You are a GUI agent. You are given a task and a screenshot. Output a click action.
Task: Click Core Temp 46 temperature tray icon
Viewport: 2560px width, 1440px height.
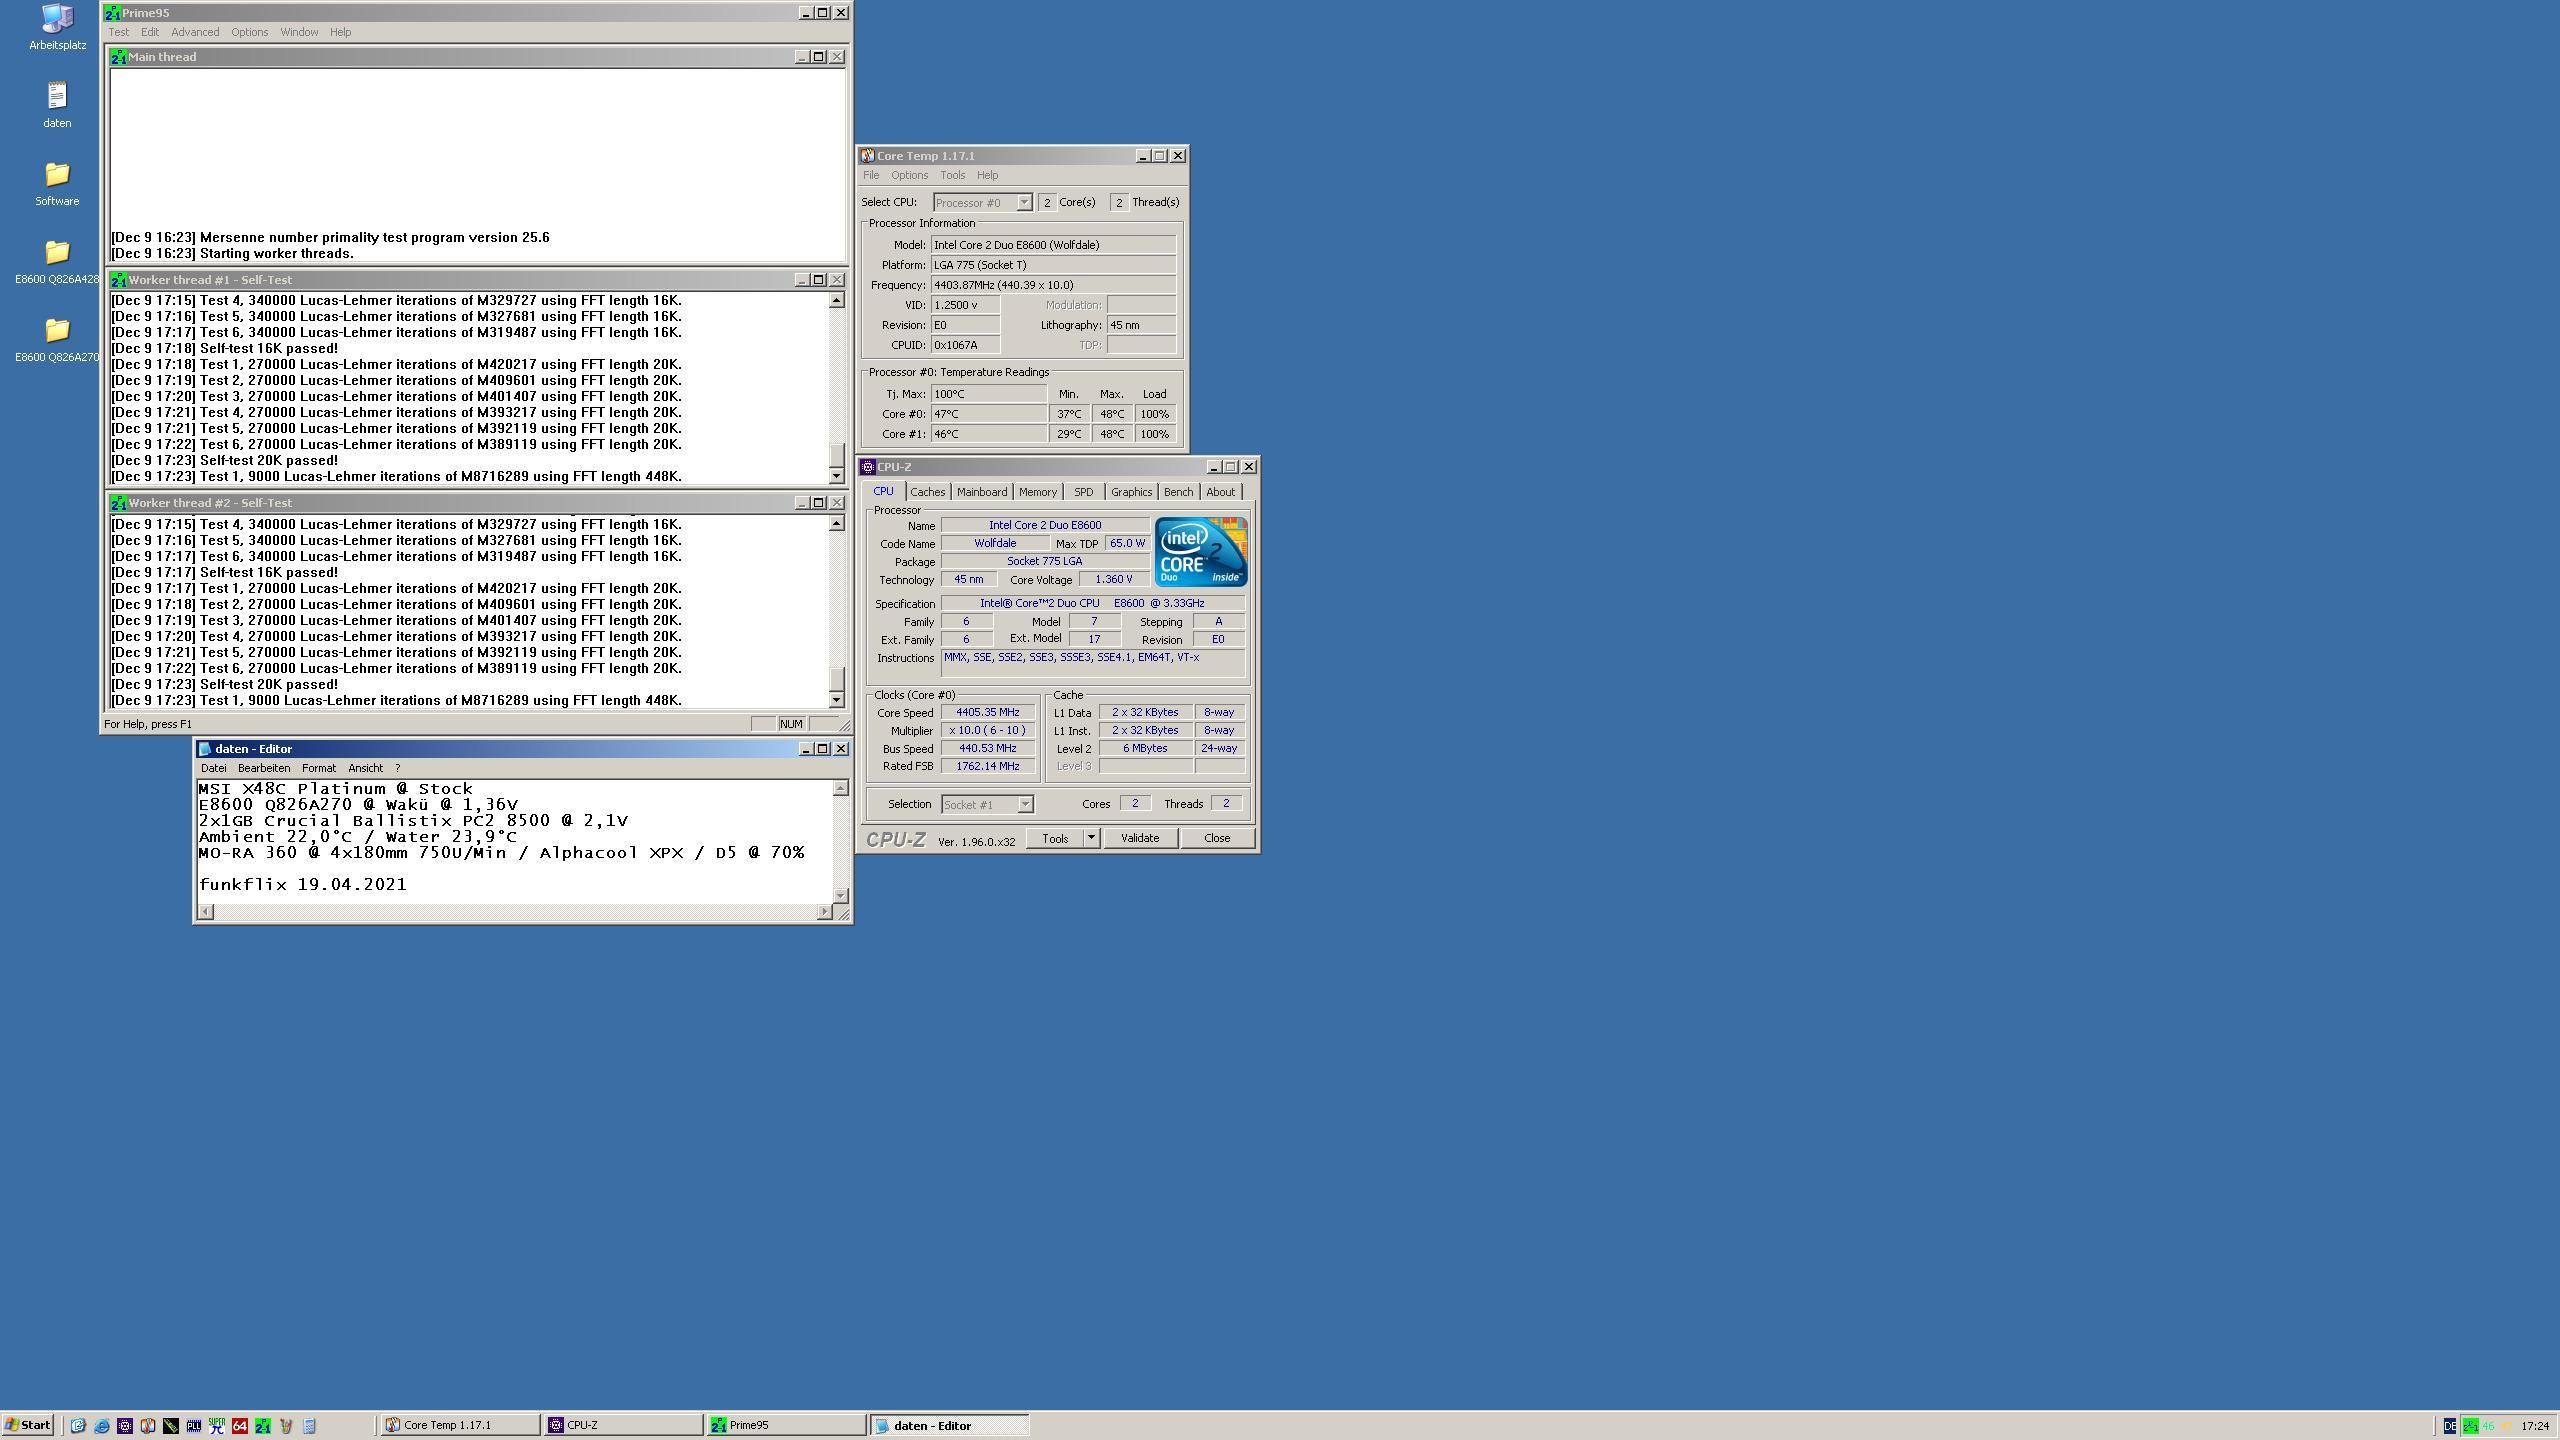(x=2488, y=1426)
